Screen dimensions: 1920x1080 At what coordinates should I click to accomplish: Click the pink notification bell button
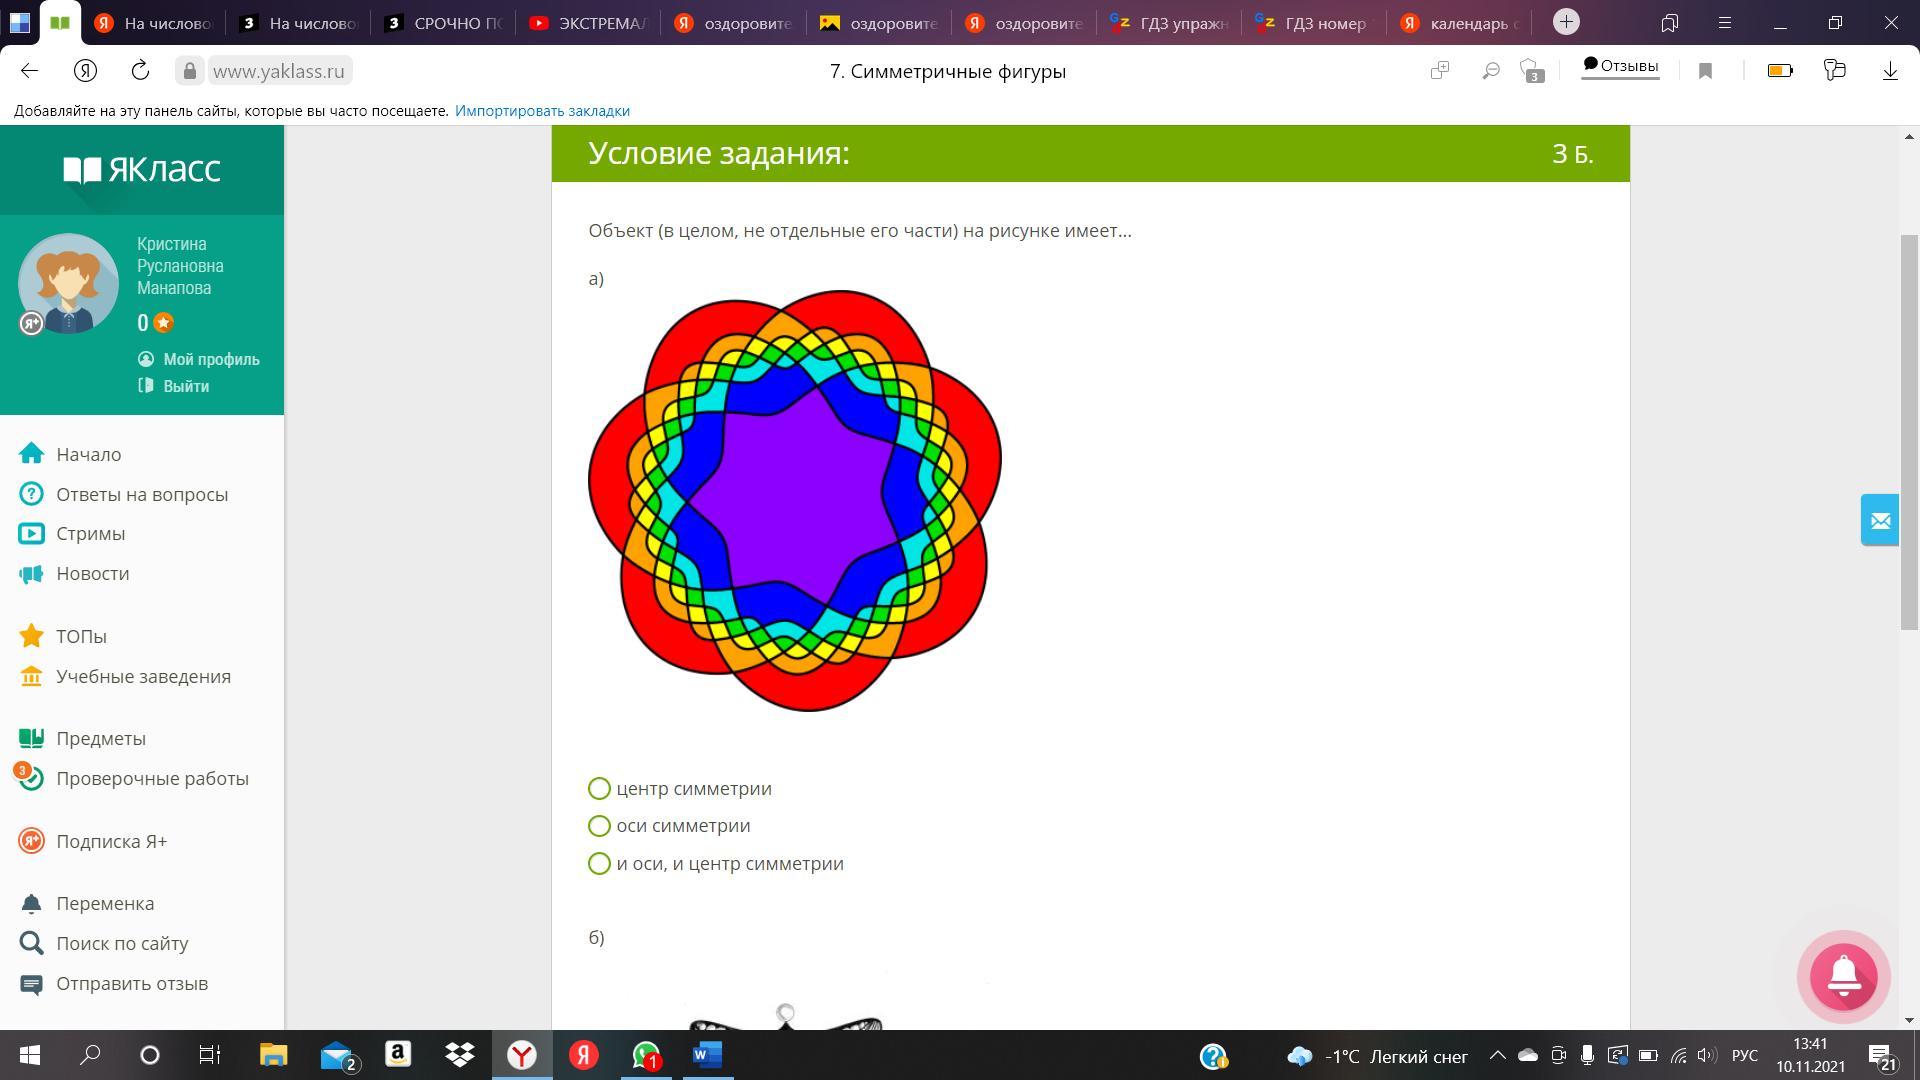1843,977
